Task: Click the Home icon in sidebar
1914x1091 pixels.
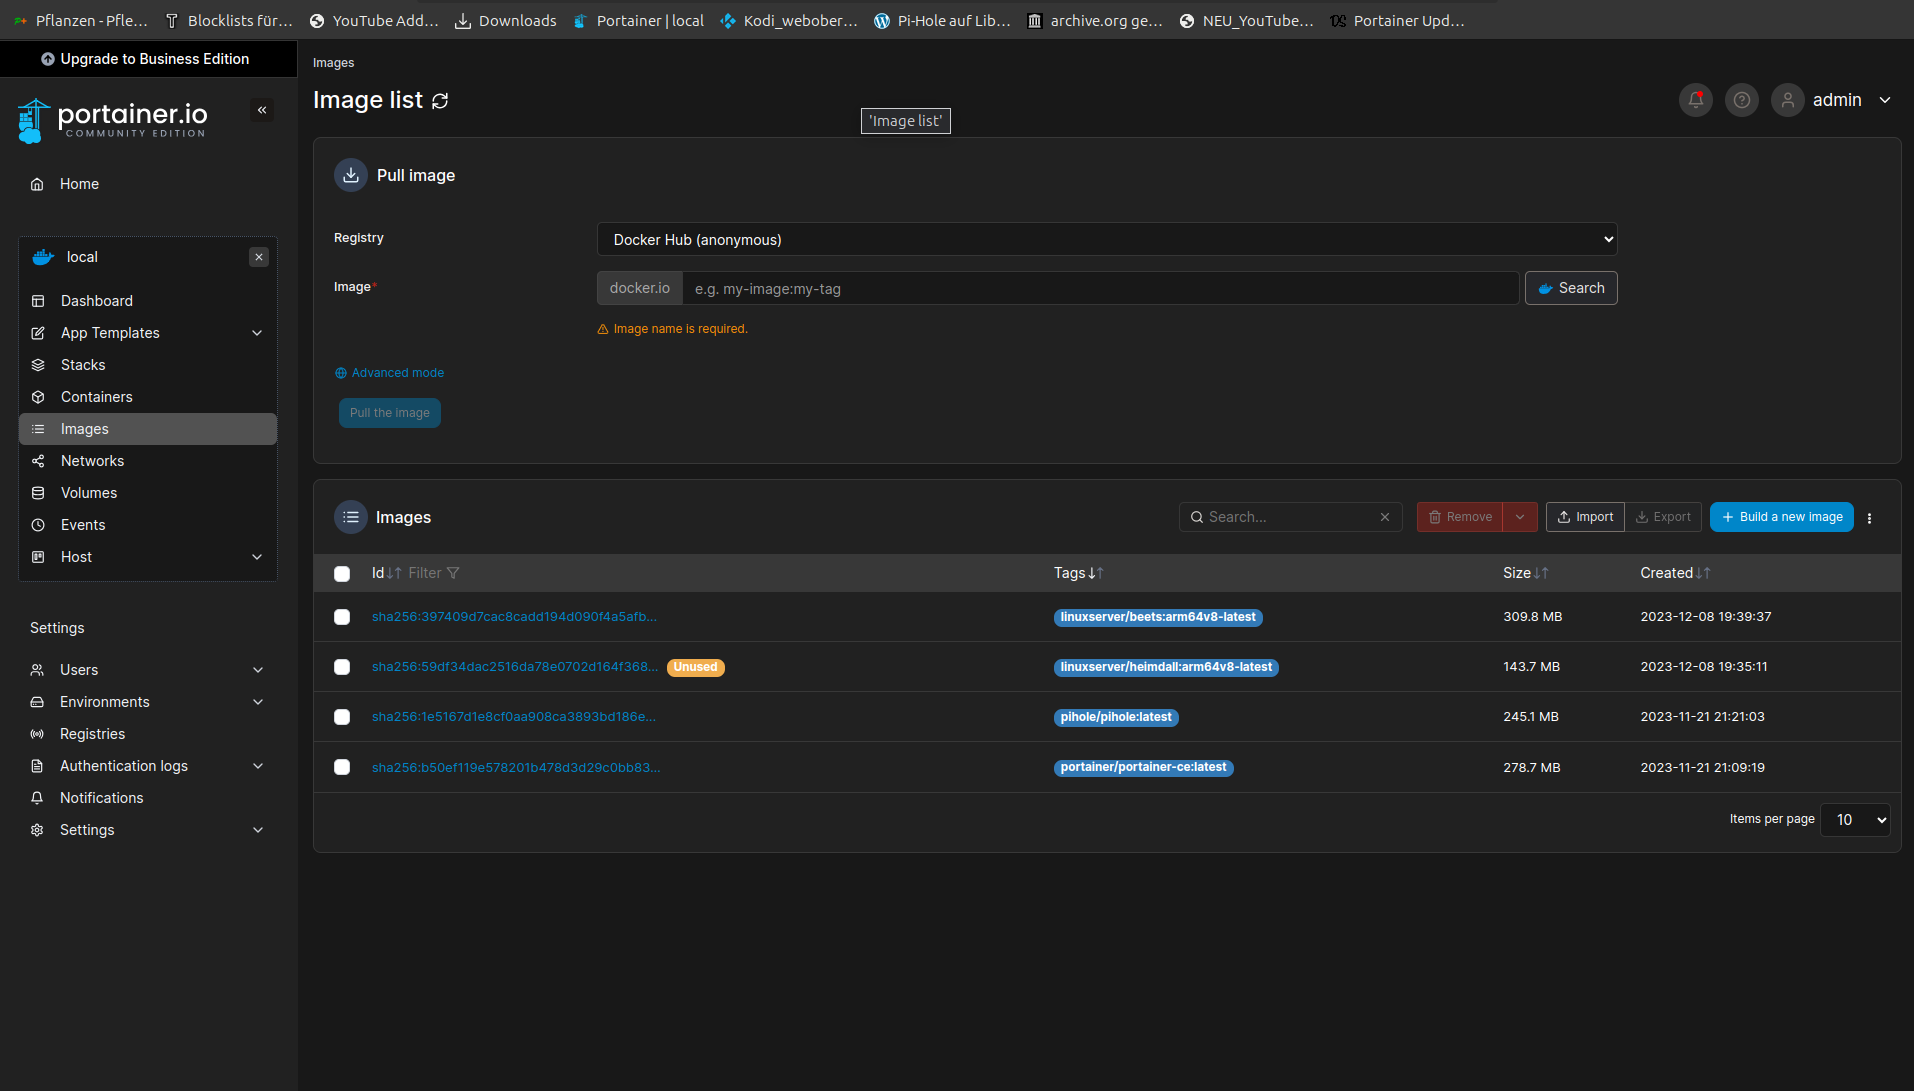Action: point(37,184)
